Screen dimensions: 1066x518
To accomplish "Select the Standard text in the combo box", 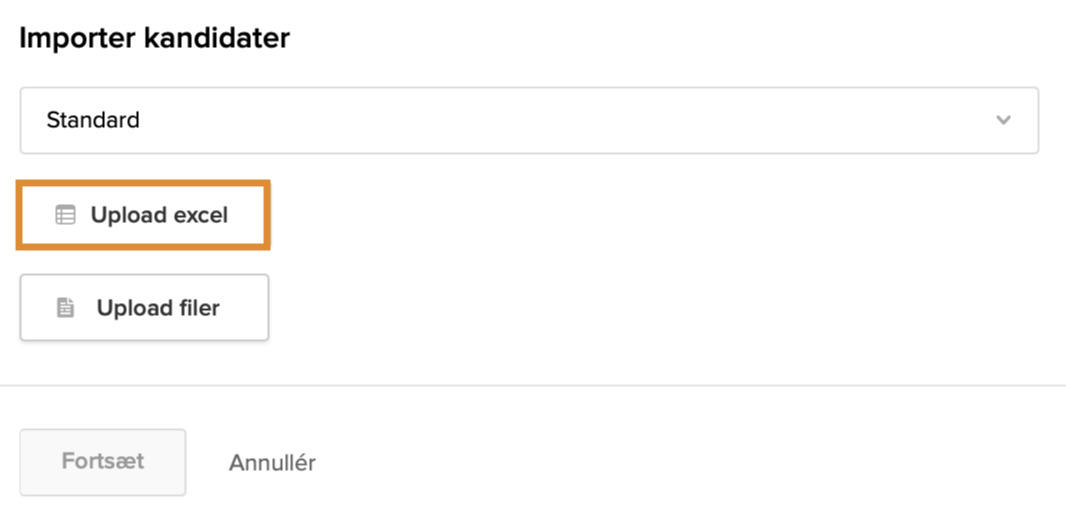I will [93, 120].
